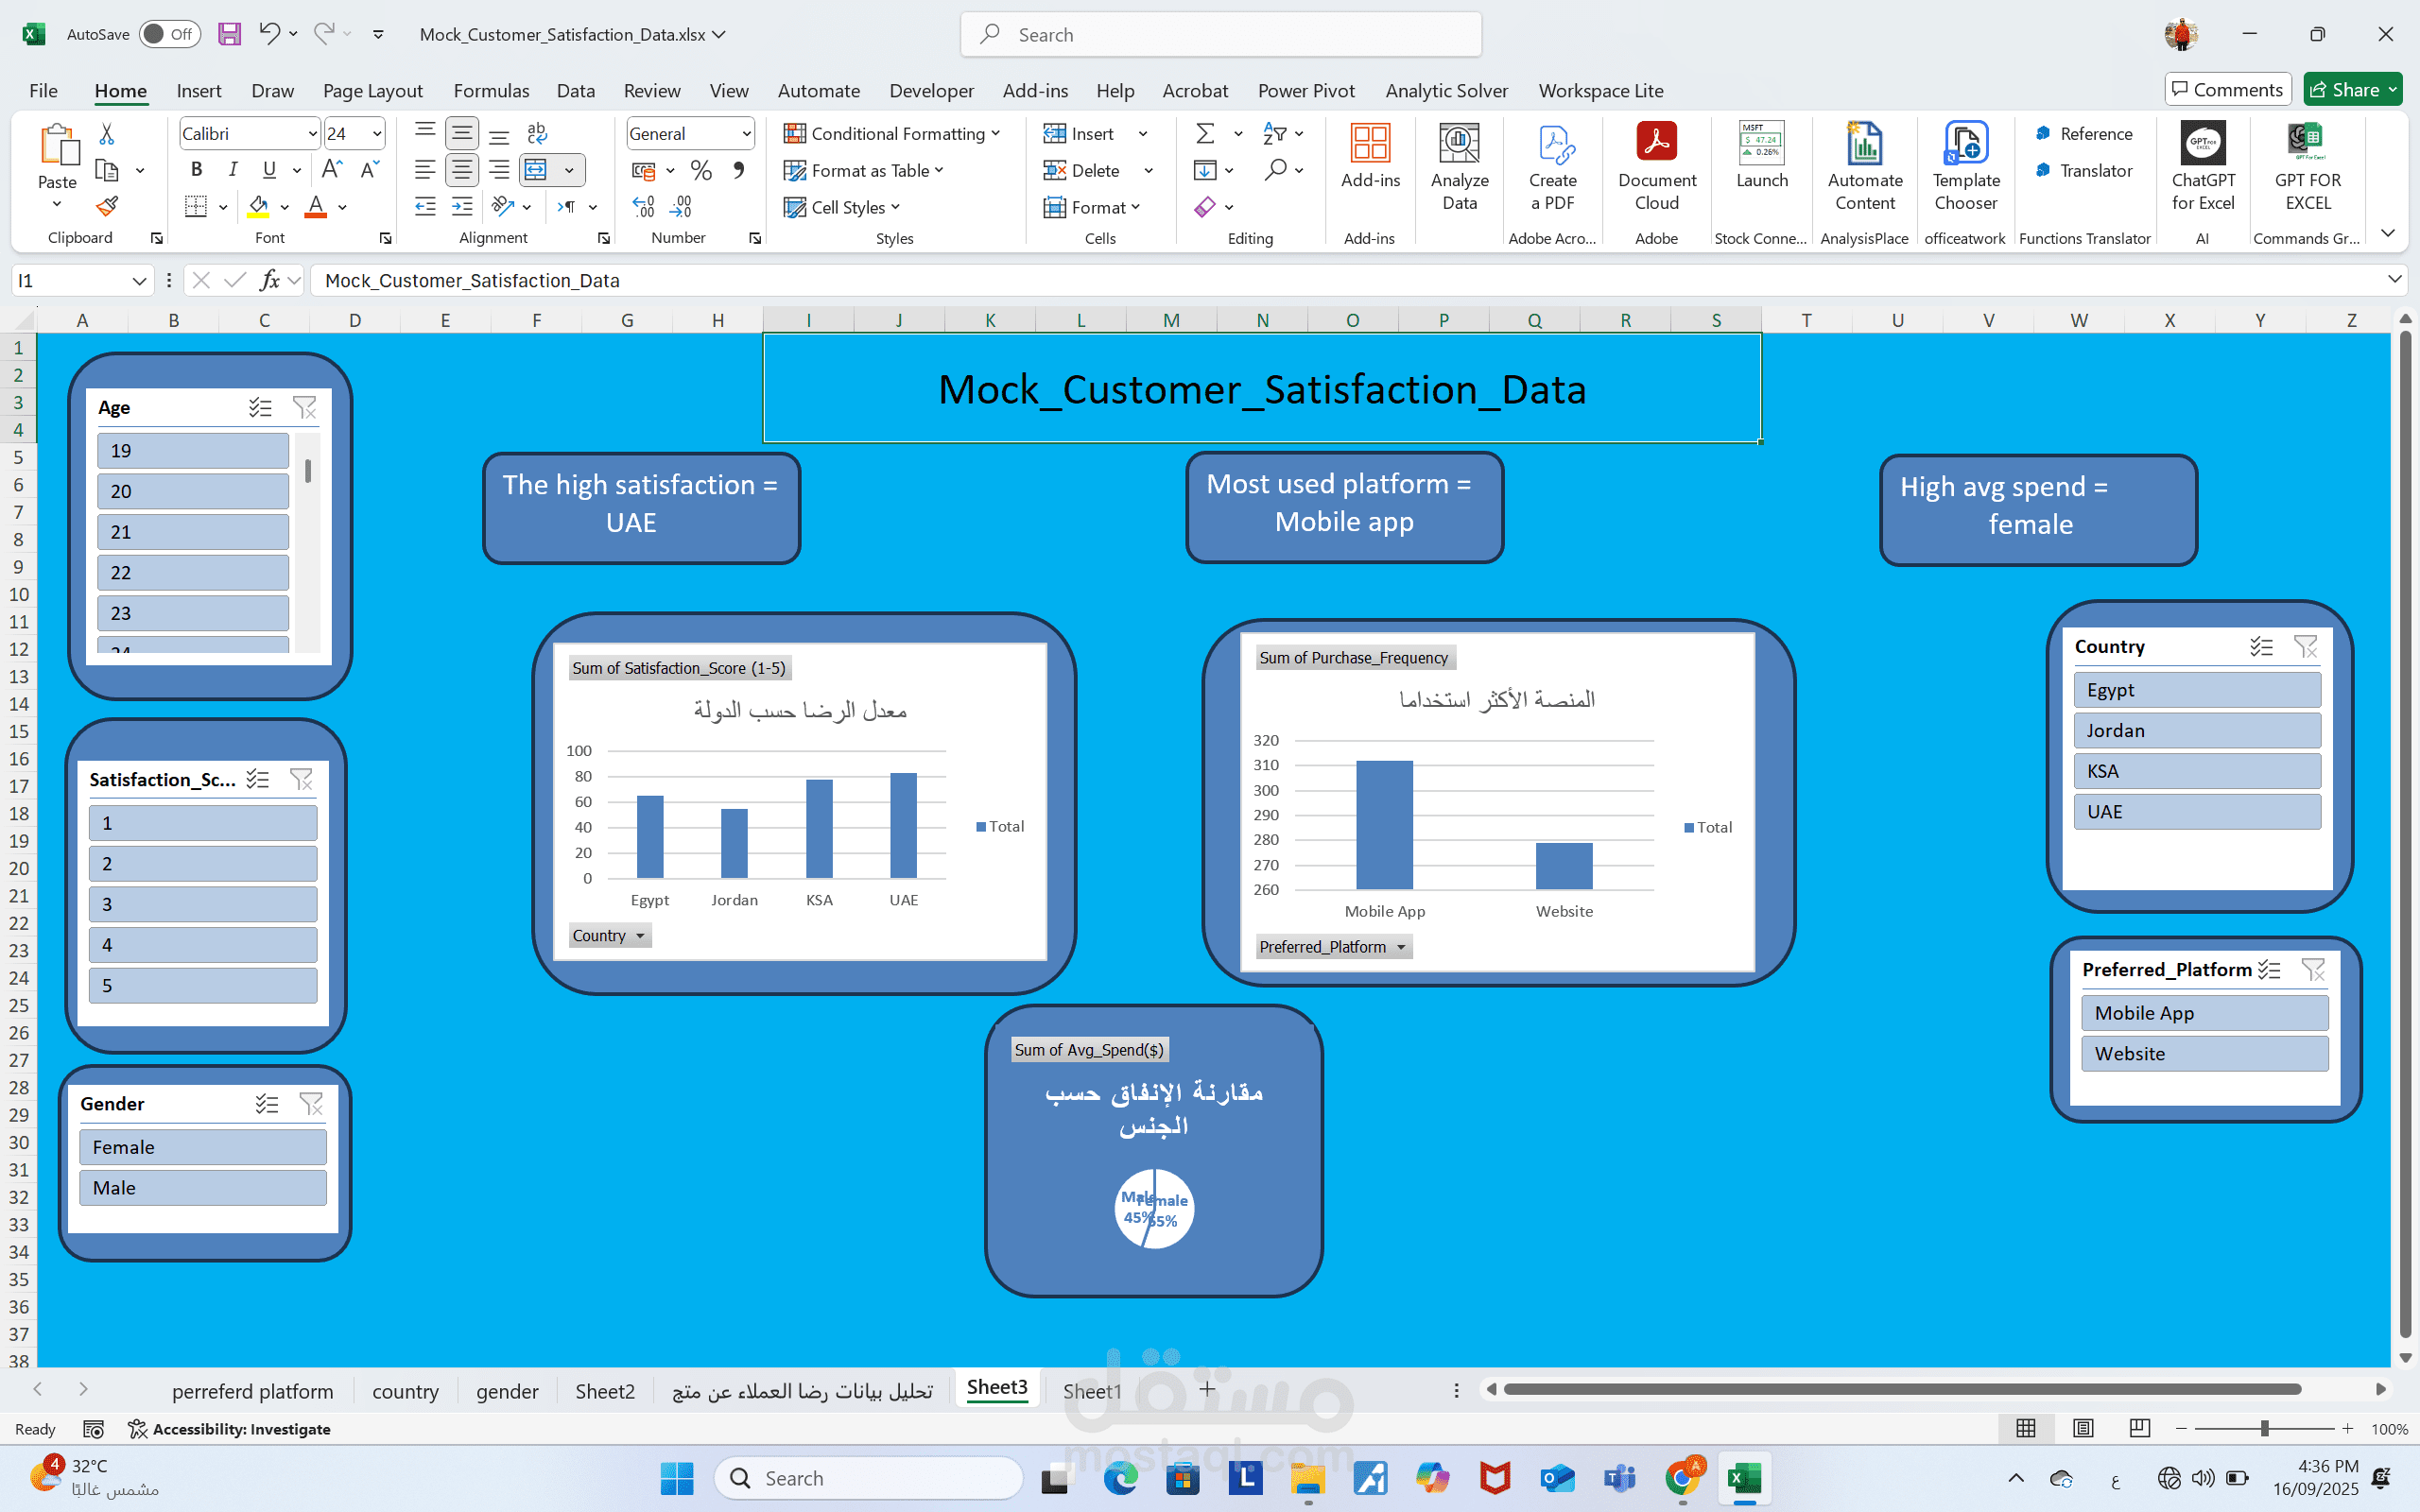2420x1512 pixels.
Task: Open the font size dropdown
Action: [377, 133]
